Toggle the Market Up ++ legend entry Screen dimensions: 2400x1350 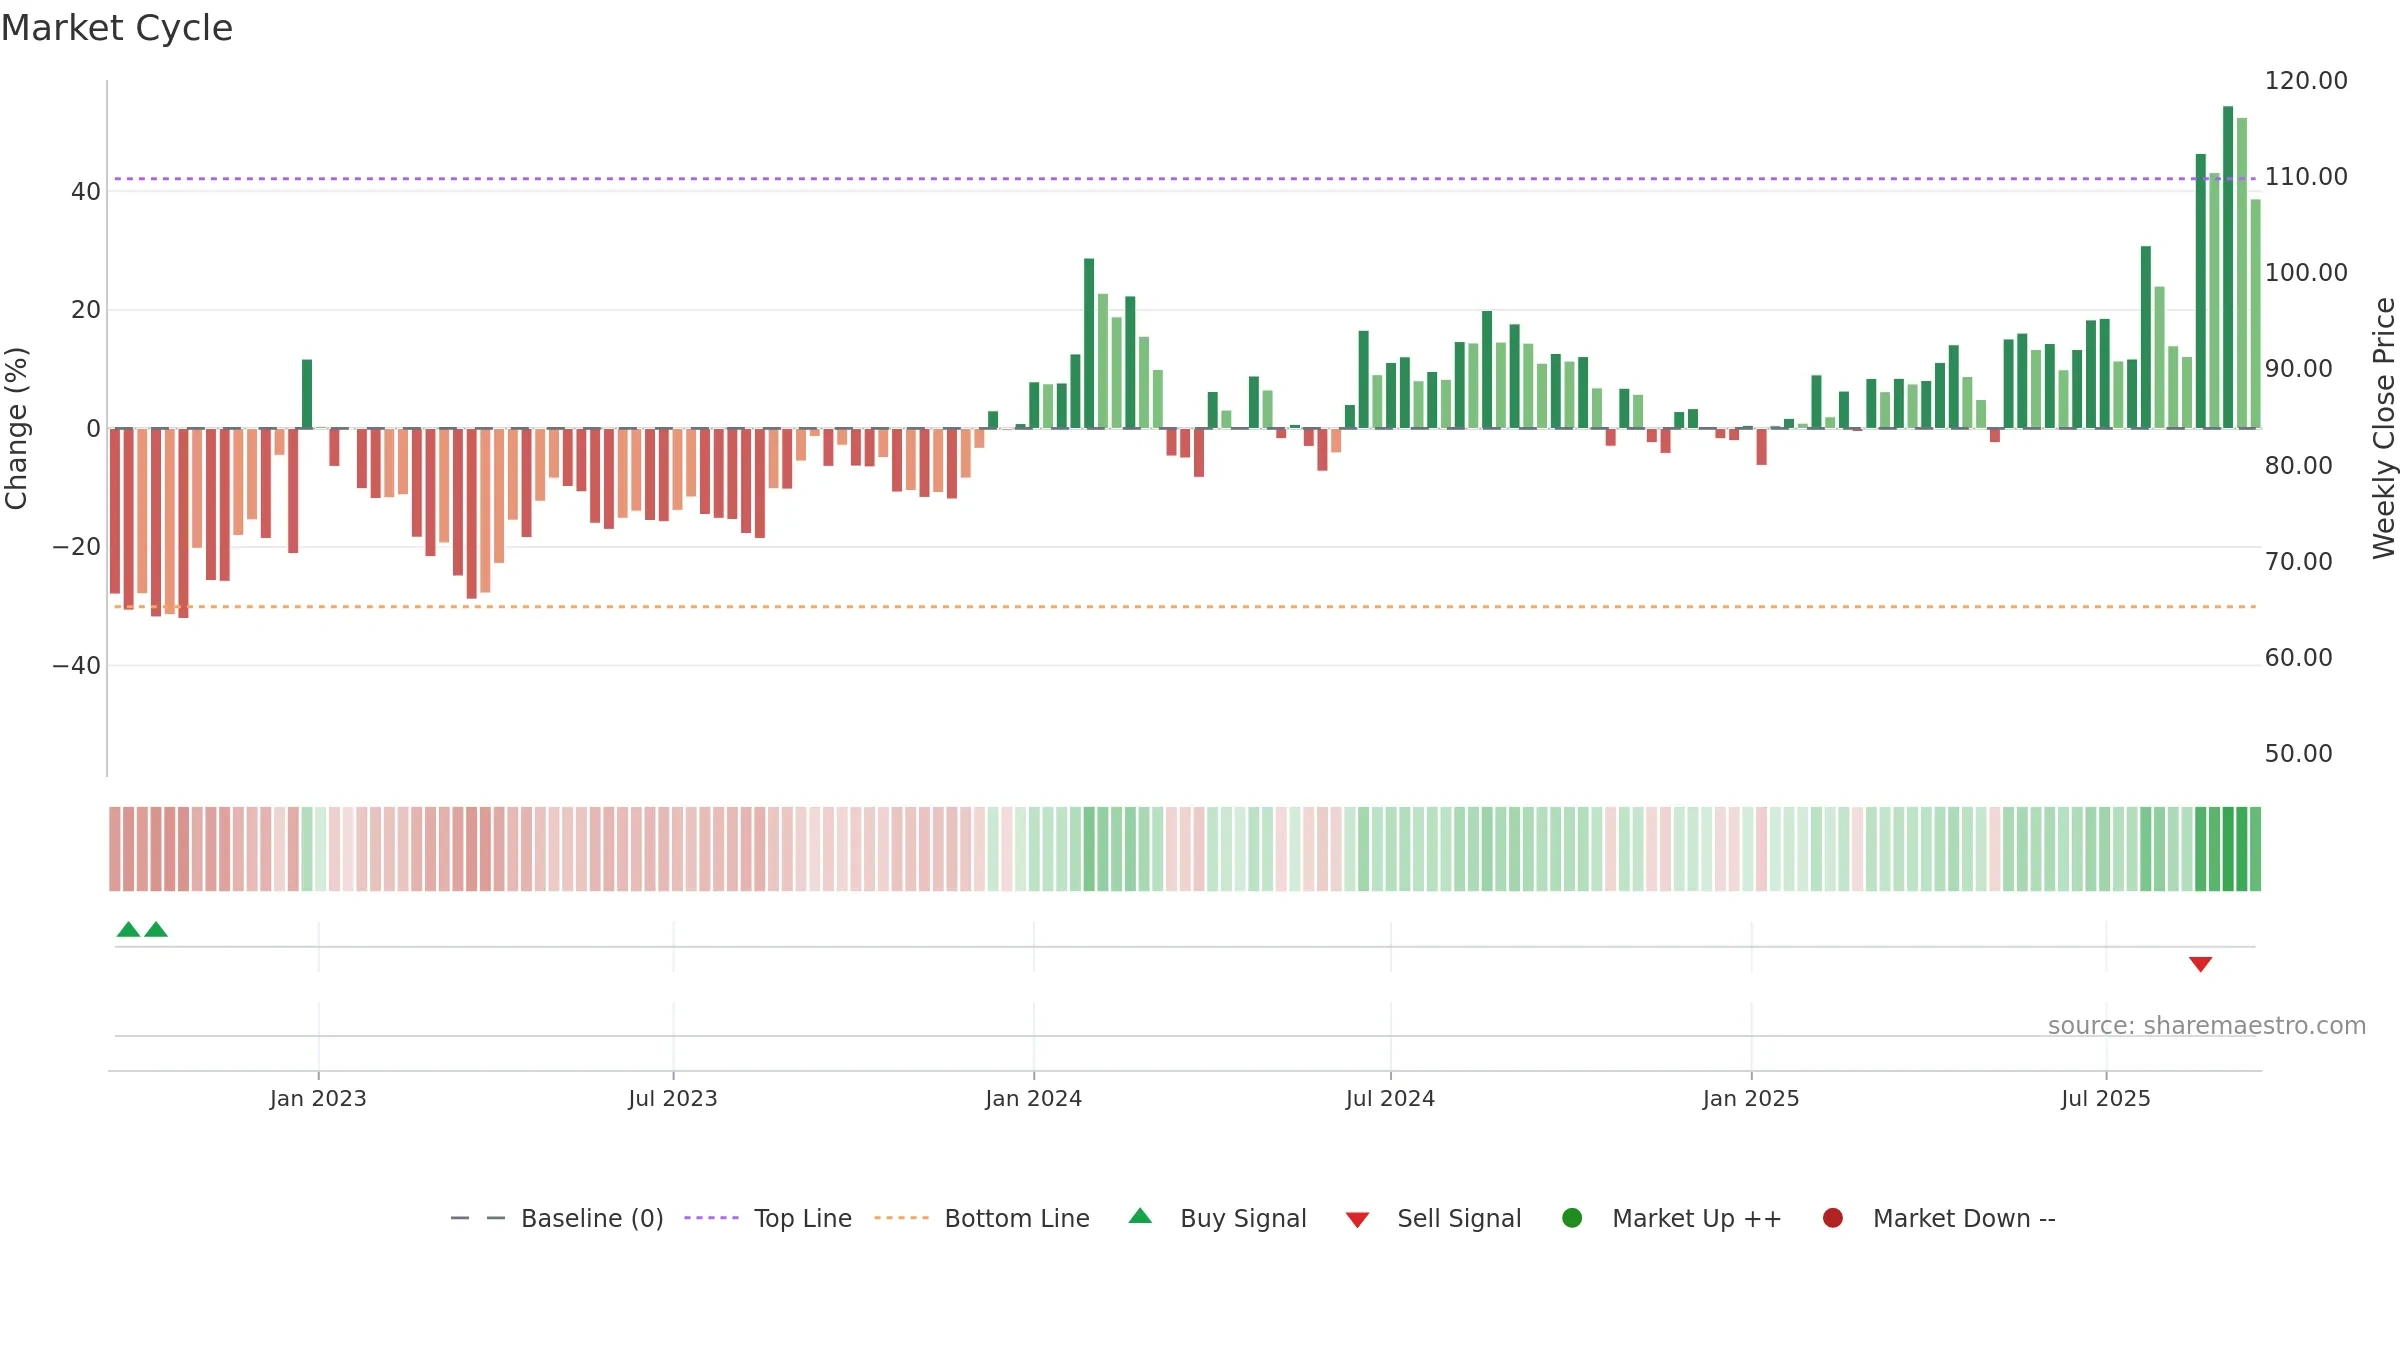coord(1671,1218)
